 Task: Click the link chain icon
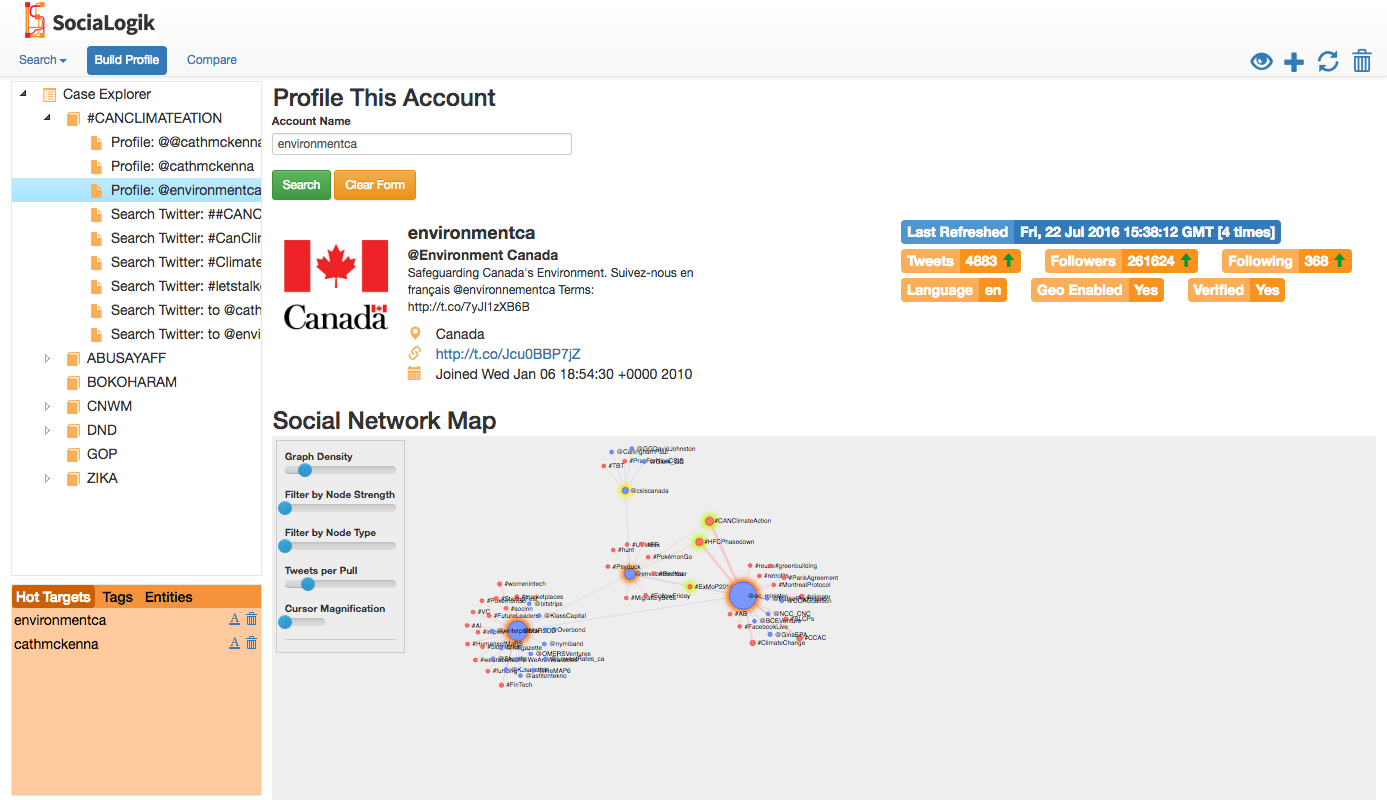[x=415, y=354]
